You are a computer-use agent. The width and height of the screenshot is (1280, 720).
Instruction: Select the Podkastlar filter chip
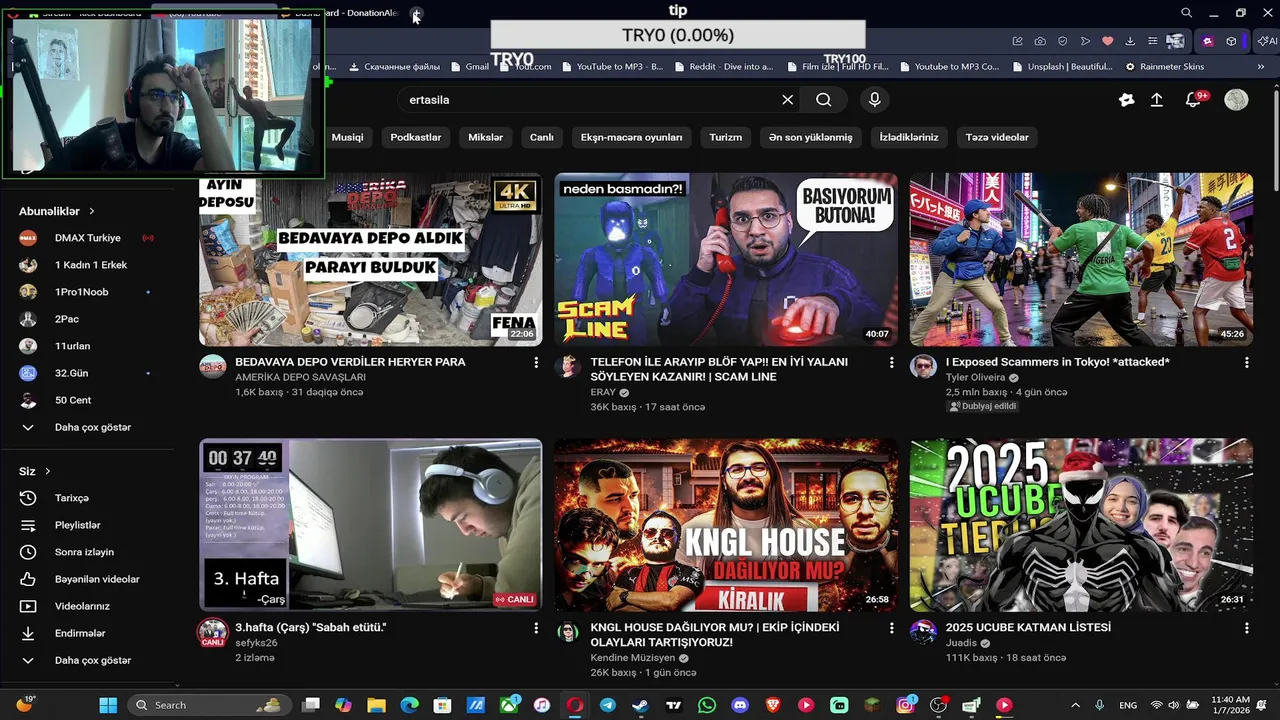coord(415,137)
